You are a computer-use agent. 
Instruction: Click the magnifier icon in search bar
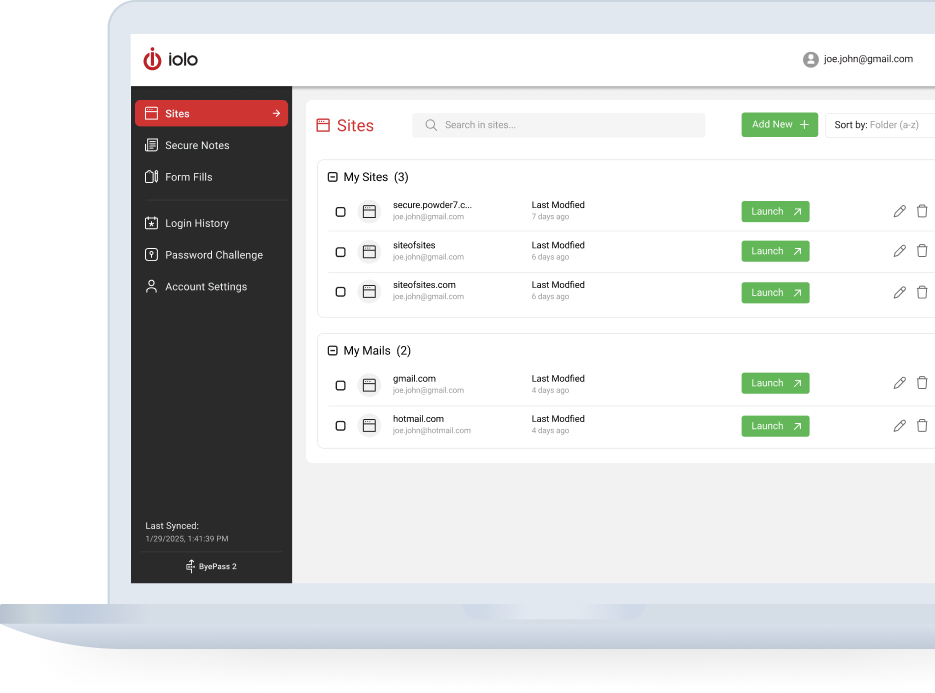pyautogui.click(x=431, y=125)
